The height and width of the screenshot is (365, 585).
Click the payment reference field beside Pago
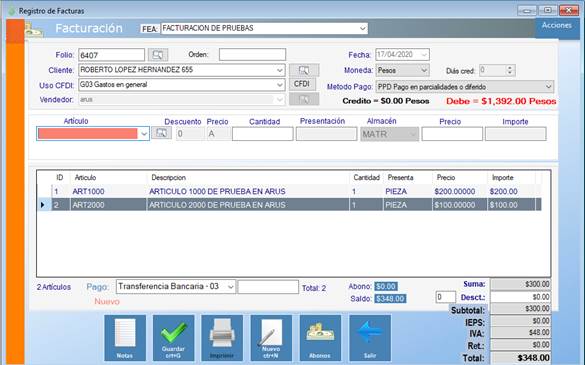pyautogui.click(x=268, y=287)
